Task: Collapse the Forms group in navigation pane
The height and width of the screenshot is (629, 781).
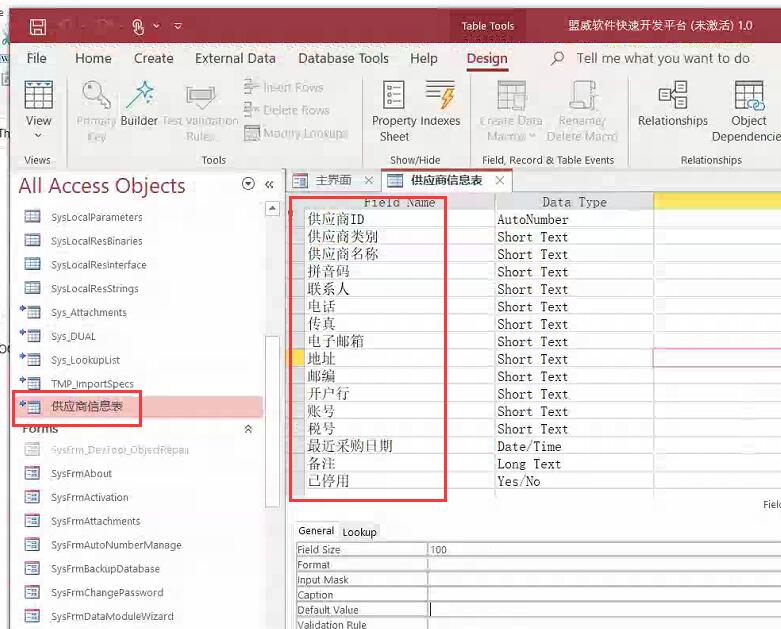Action: tap(248, 429)
